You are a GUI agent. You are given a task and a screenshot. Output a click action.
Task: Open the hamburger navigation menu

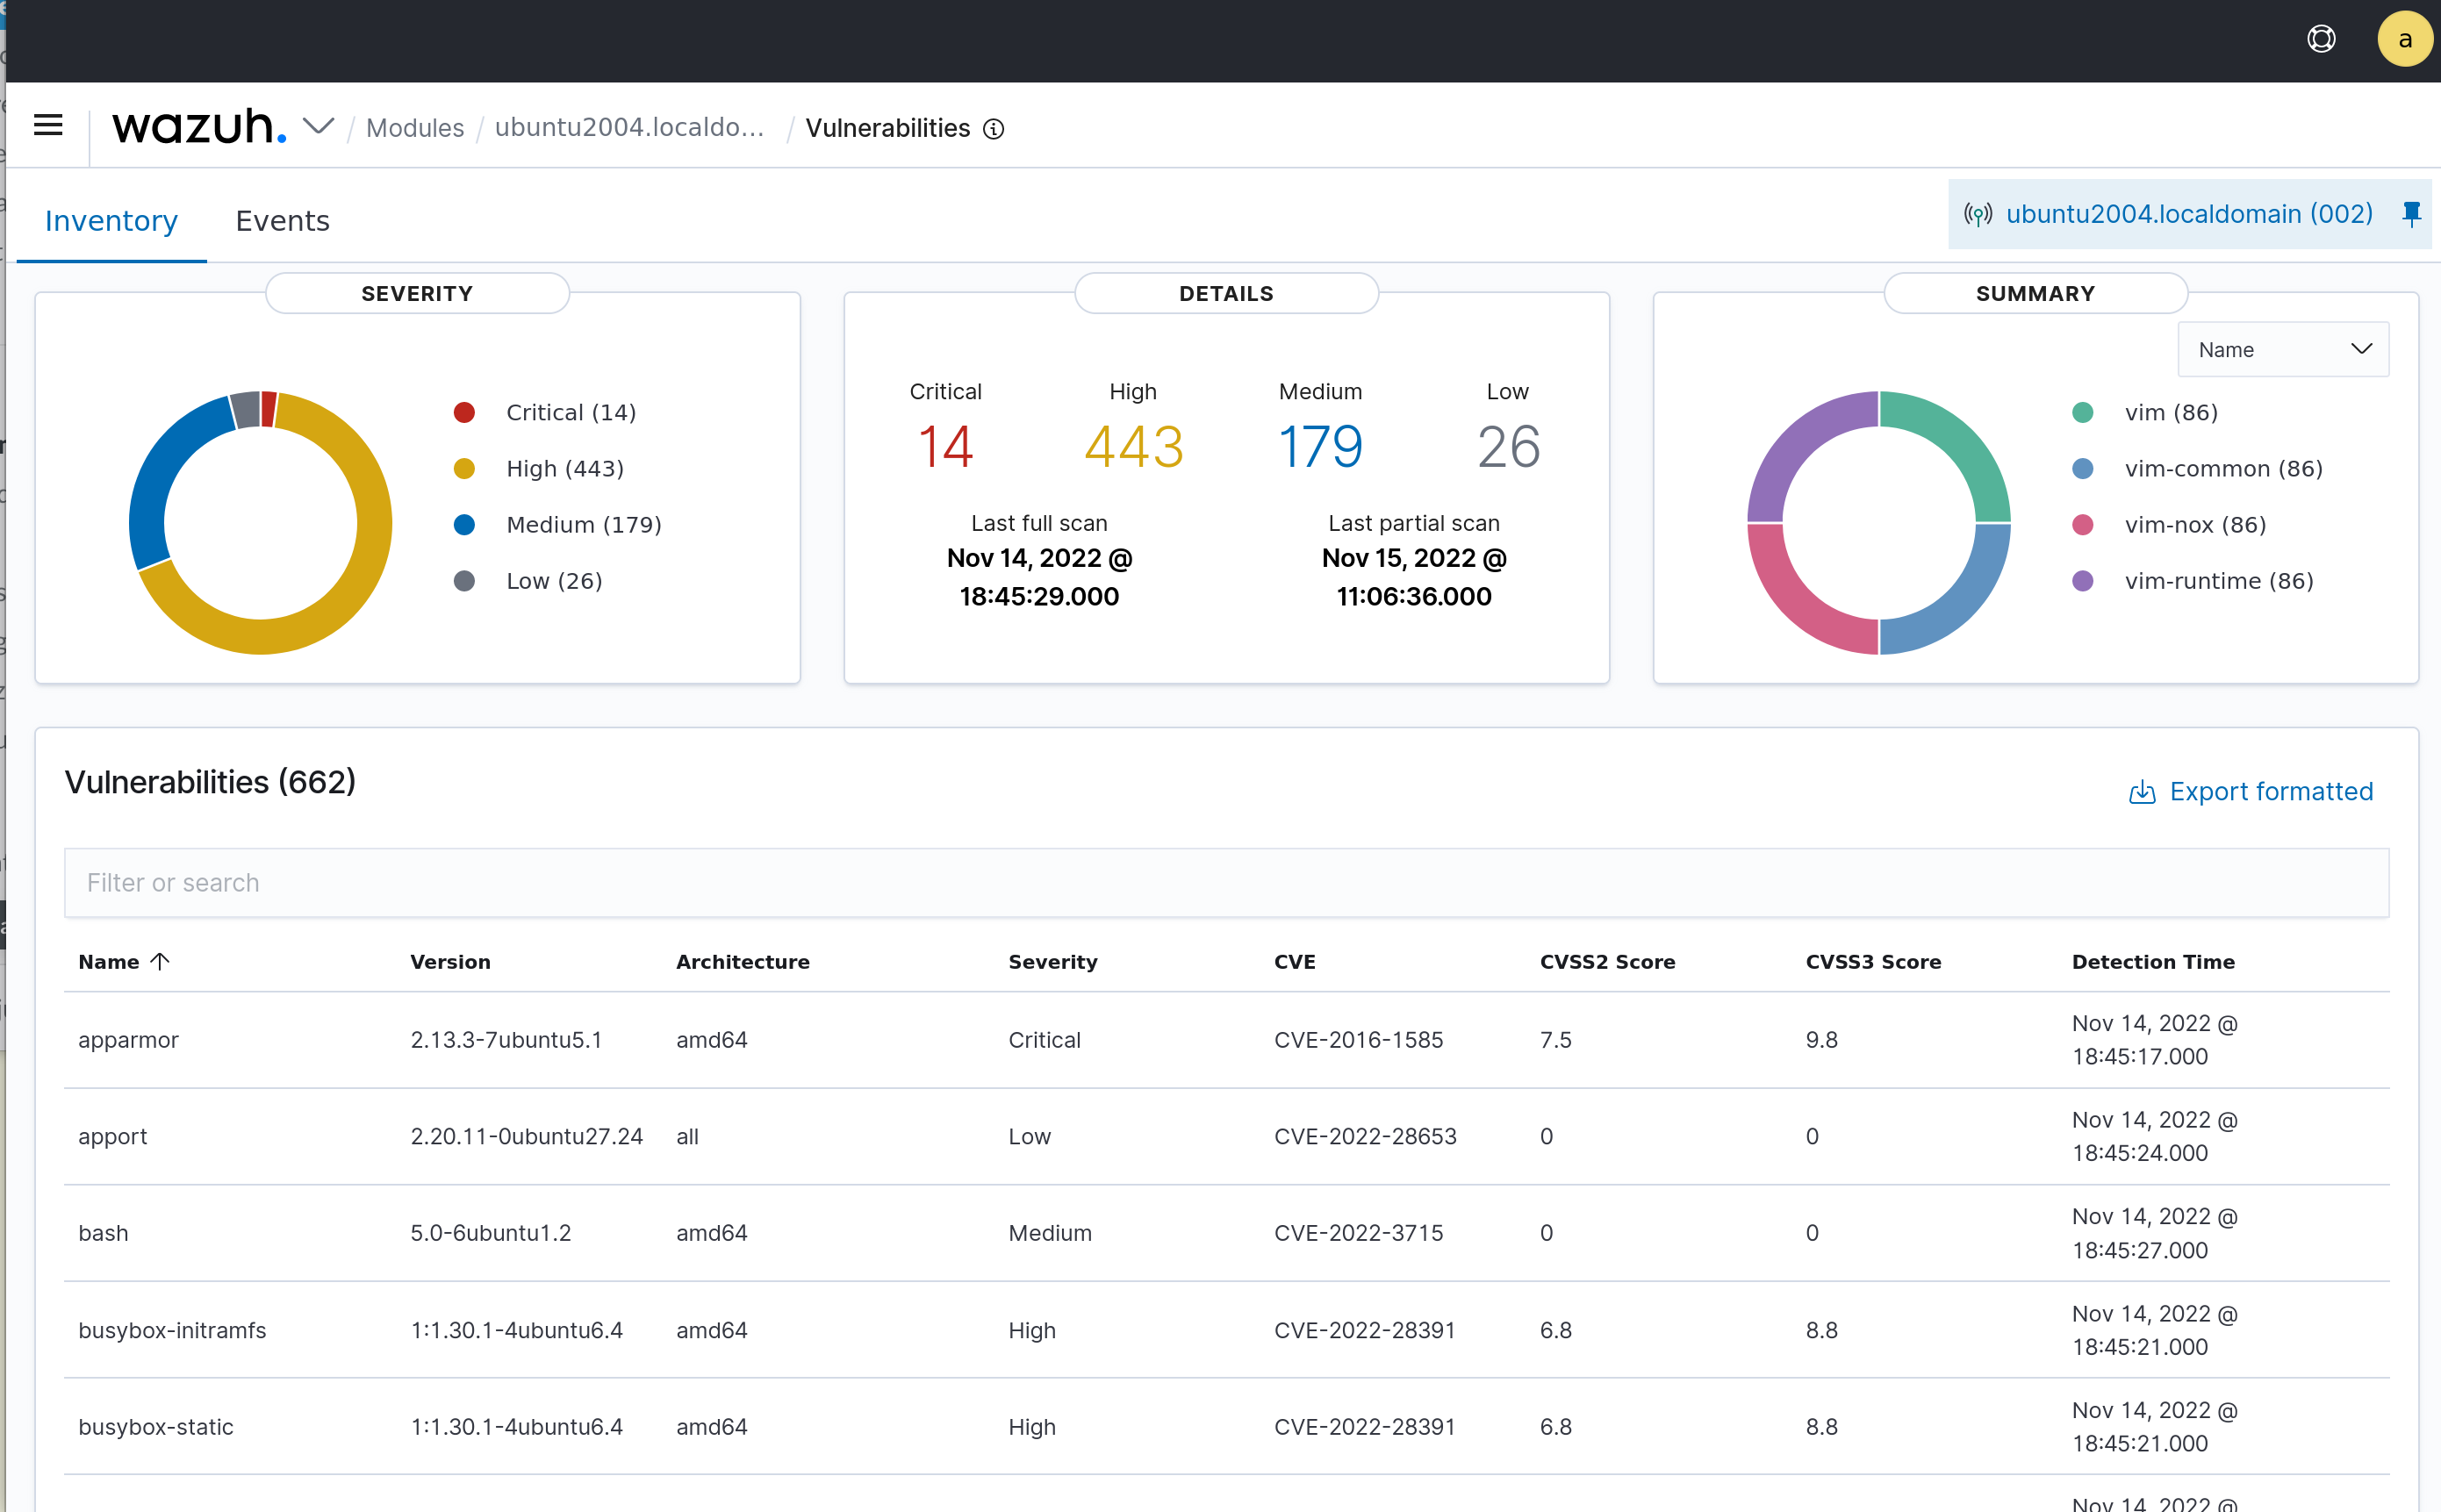[48, 126]
